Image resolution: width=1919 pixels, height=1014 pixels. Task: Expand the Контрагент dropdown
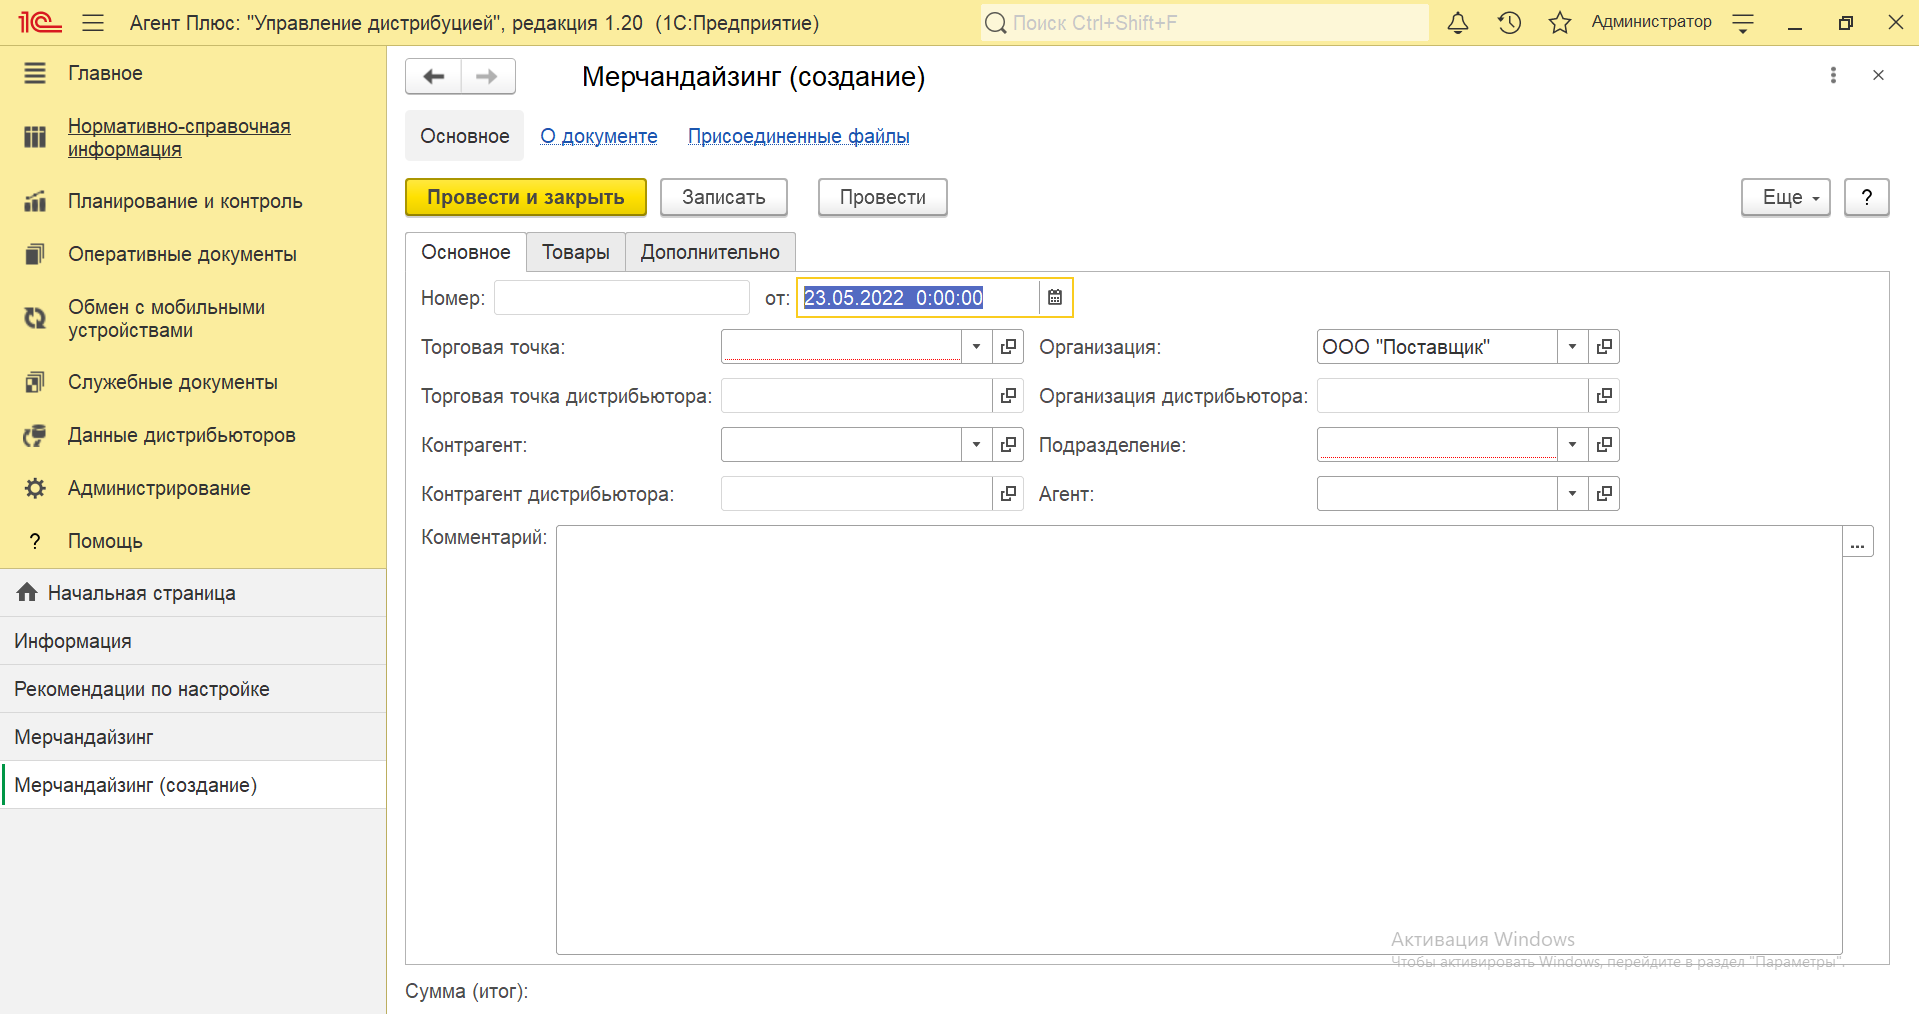(976, 444)
